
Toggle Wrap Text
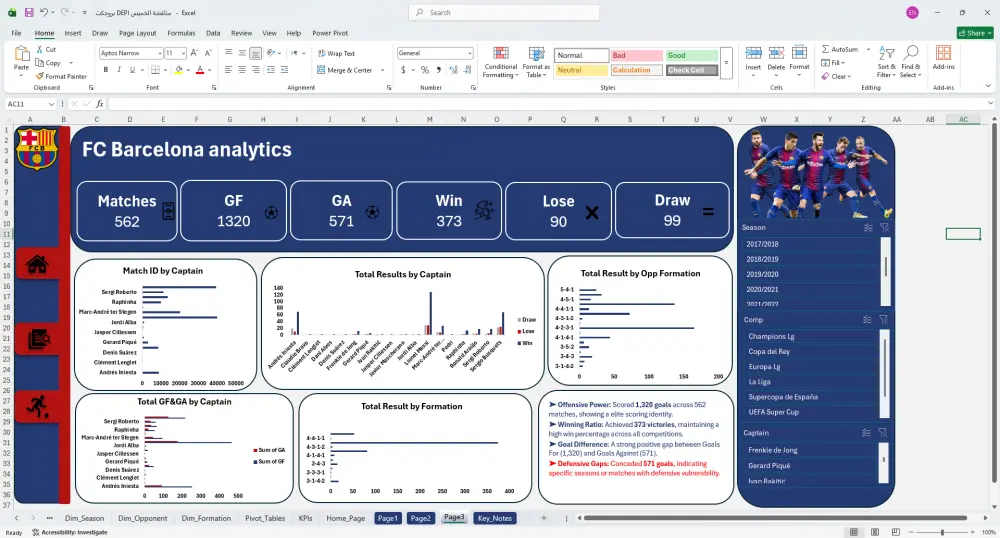pyautogui.click(x=336, y=54)
